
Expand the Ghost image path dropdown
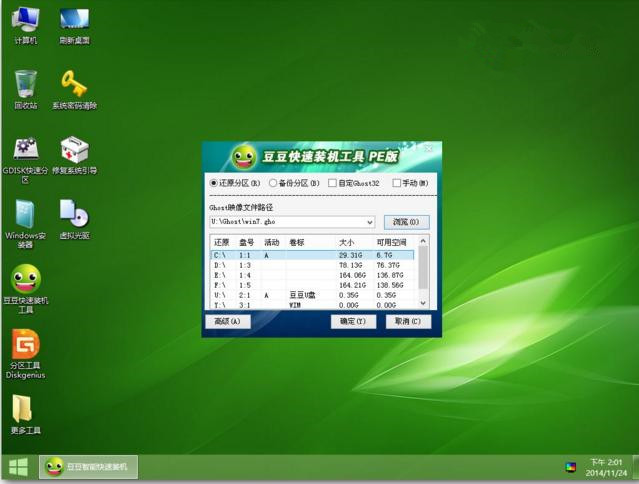(370, 222)
